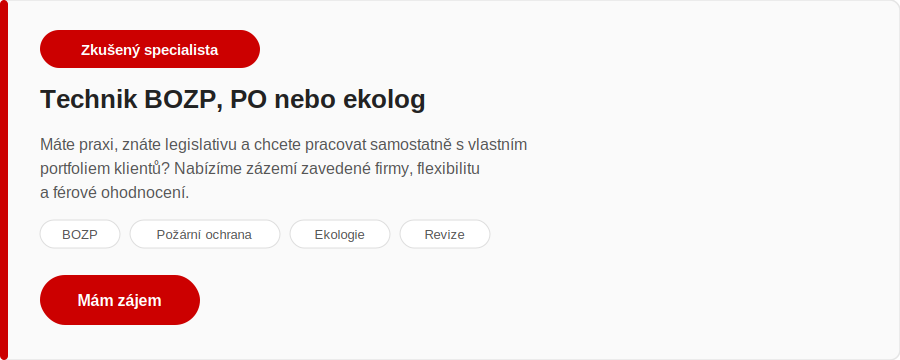Screen dimensions: 900x360
Task: Click the word Technik in the heading
Action: (88, 99)
